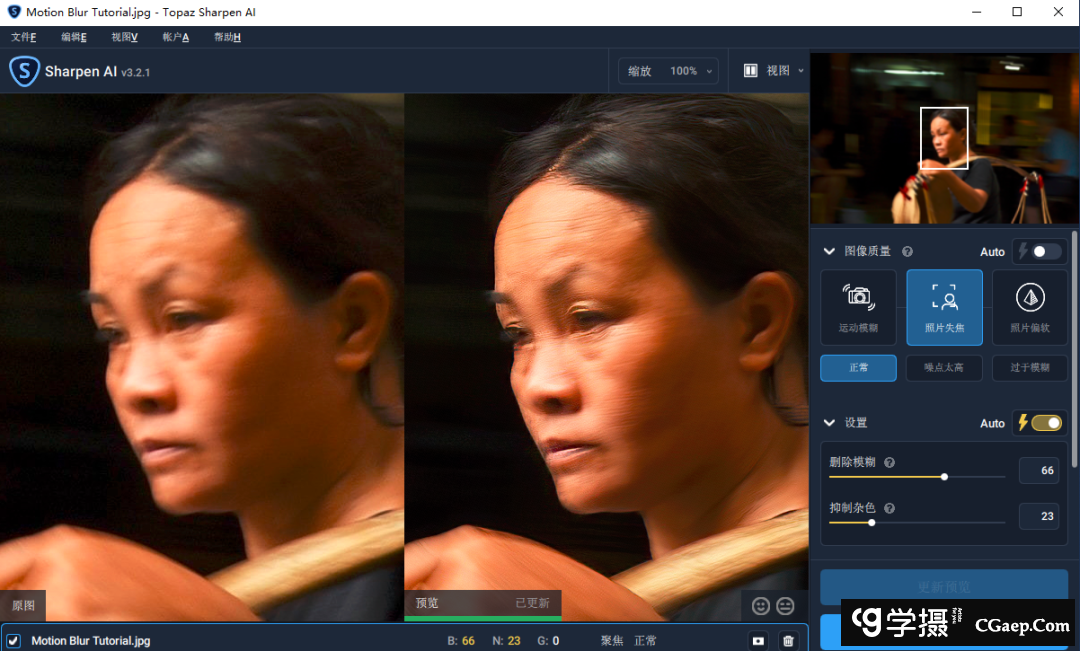Collapse the 图像质量 section

click(829, 252)
